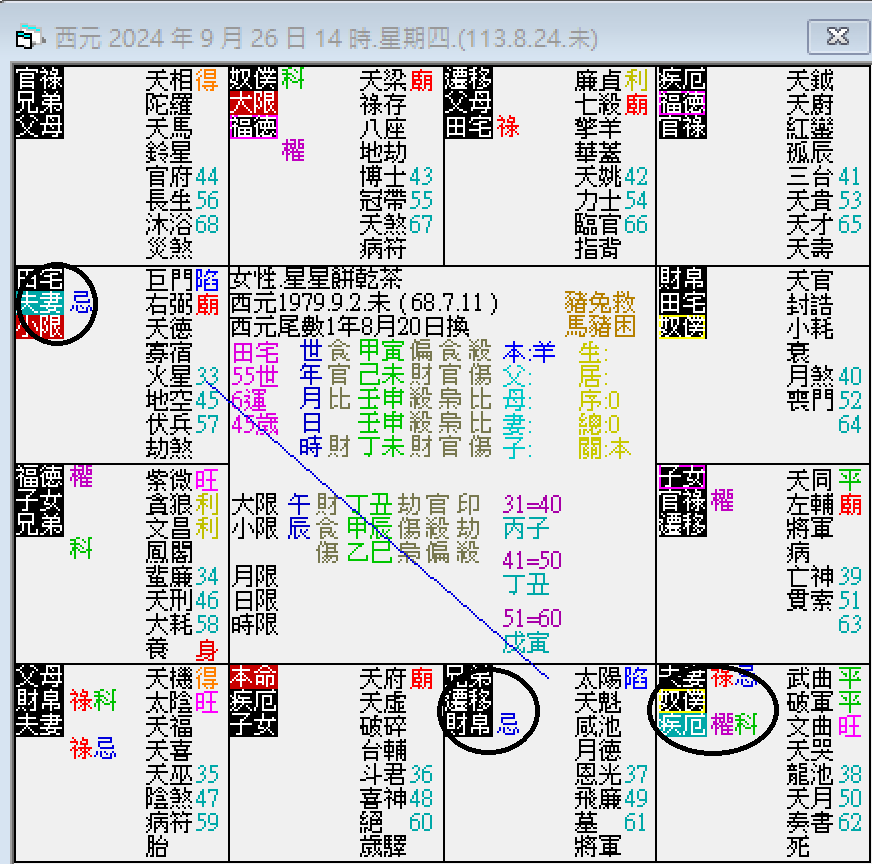Viewport: 872px width, 864px height.
Task: Click the orange text 馬豬困
Action: 600,326
